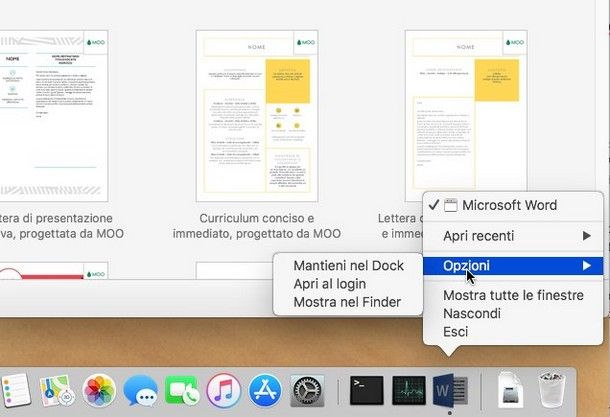The image size is (610, 417).
Task: Click the 'Curriculum conciso e immediato' caption
Action: (257, 226)
